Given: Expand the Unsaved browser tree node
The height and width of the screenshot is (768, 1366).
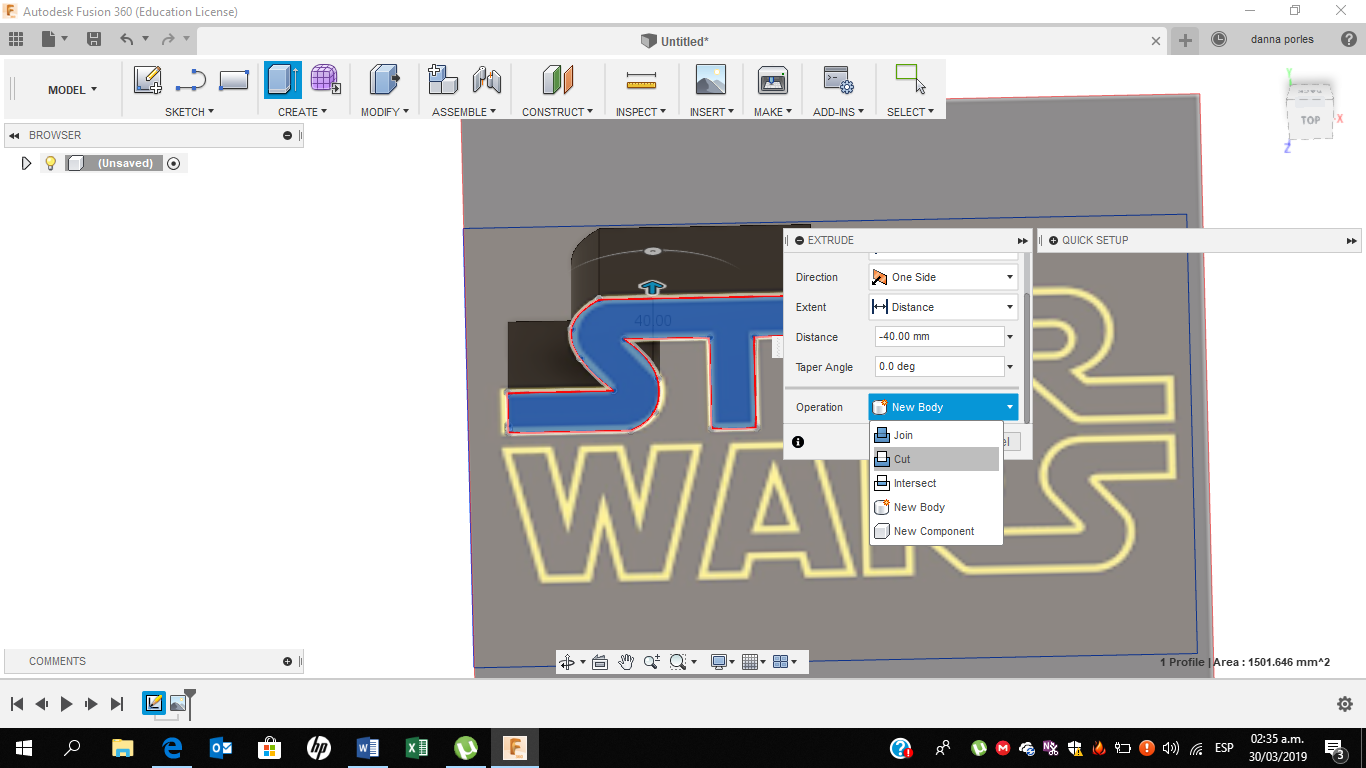Looking at the screenshot, I should [27, 163].
